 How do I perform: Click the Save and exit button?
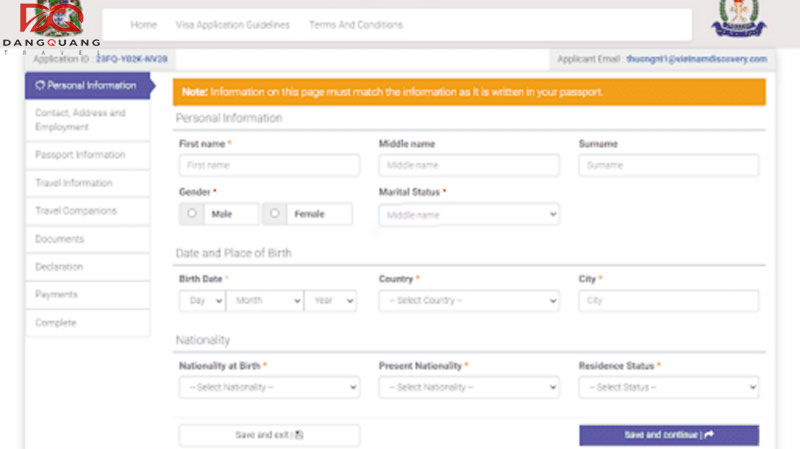[x=268, y=435]
